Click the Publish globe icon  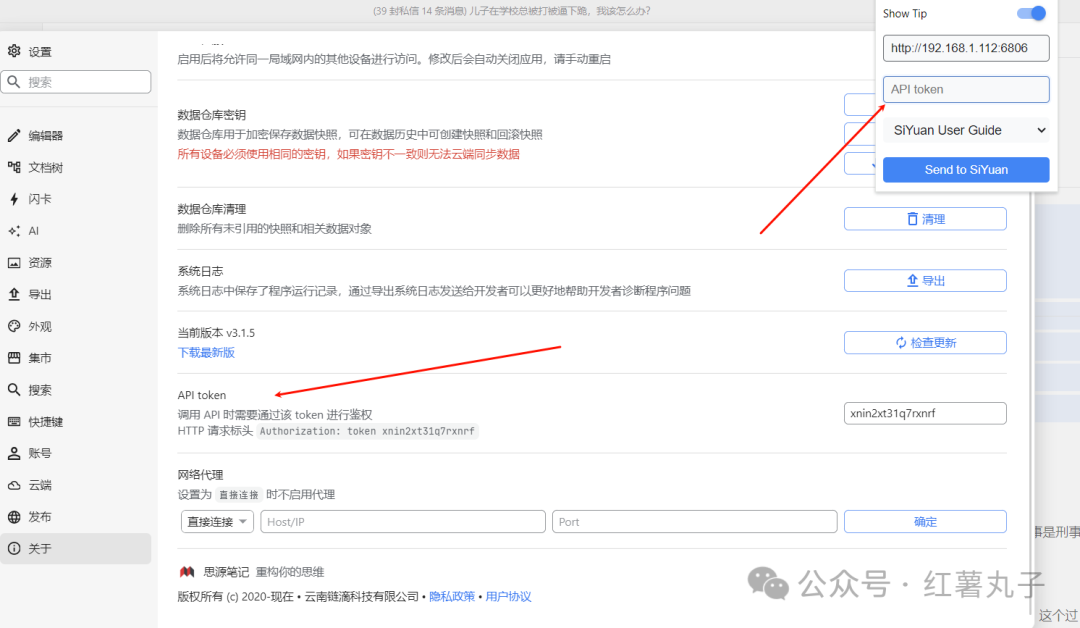tap(14, 516)
